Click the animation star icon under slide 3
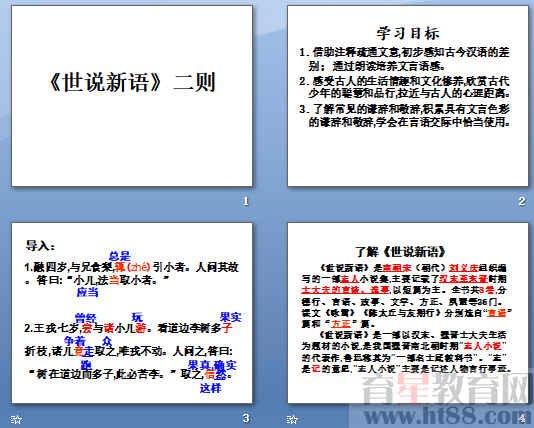This screenshot has height=428, width=534. [x=16, y=419]
